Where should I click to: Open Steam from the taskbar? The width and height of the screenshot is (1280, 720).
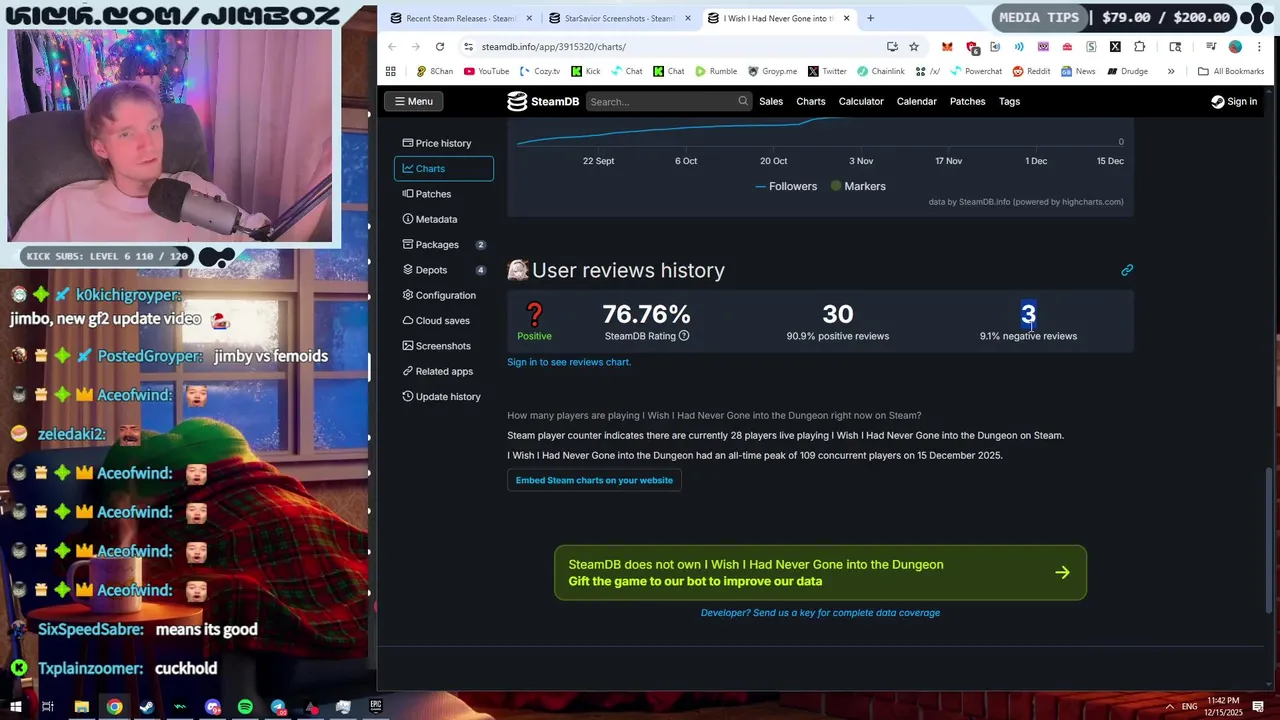click(147, 707)
